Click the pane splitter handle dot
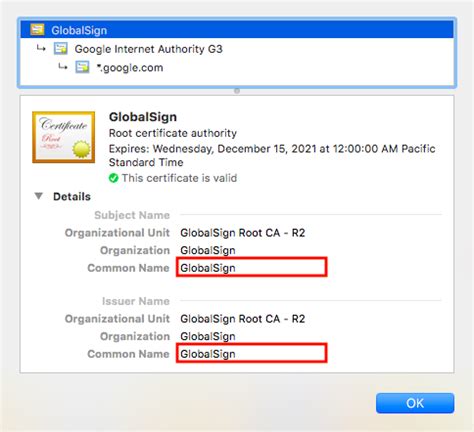Screen dimensions: 474x432 pyautogui.click(x=237, y=91)
